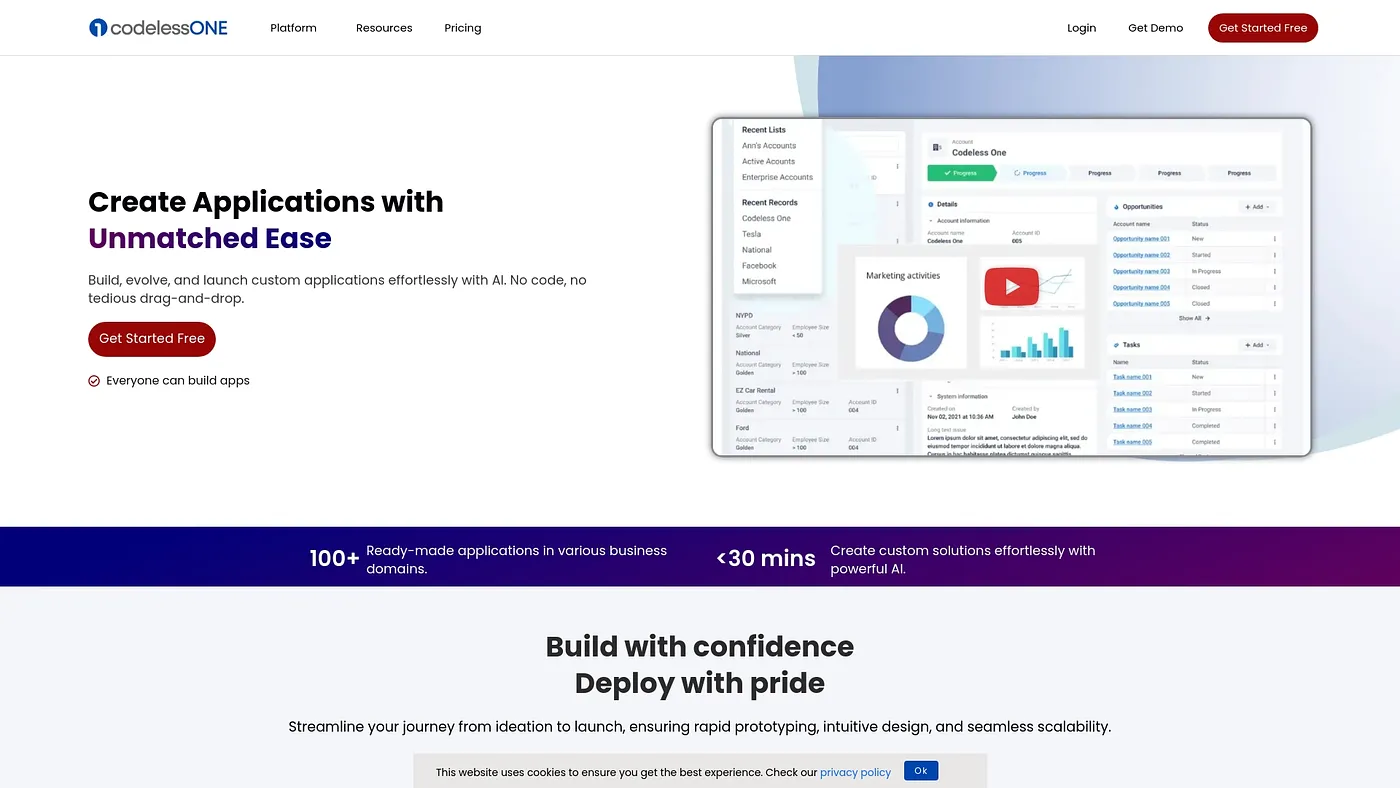Play the YouTube video in the dashboard preview
This screenshot has width=1400, height=788.
click(x=1011, y=287)
